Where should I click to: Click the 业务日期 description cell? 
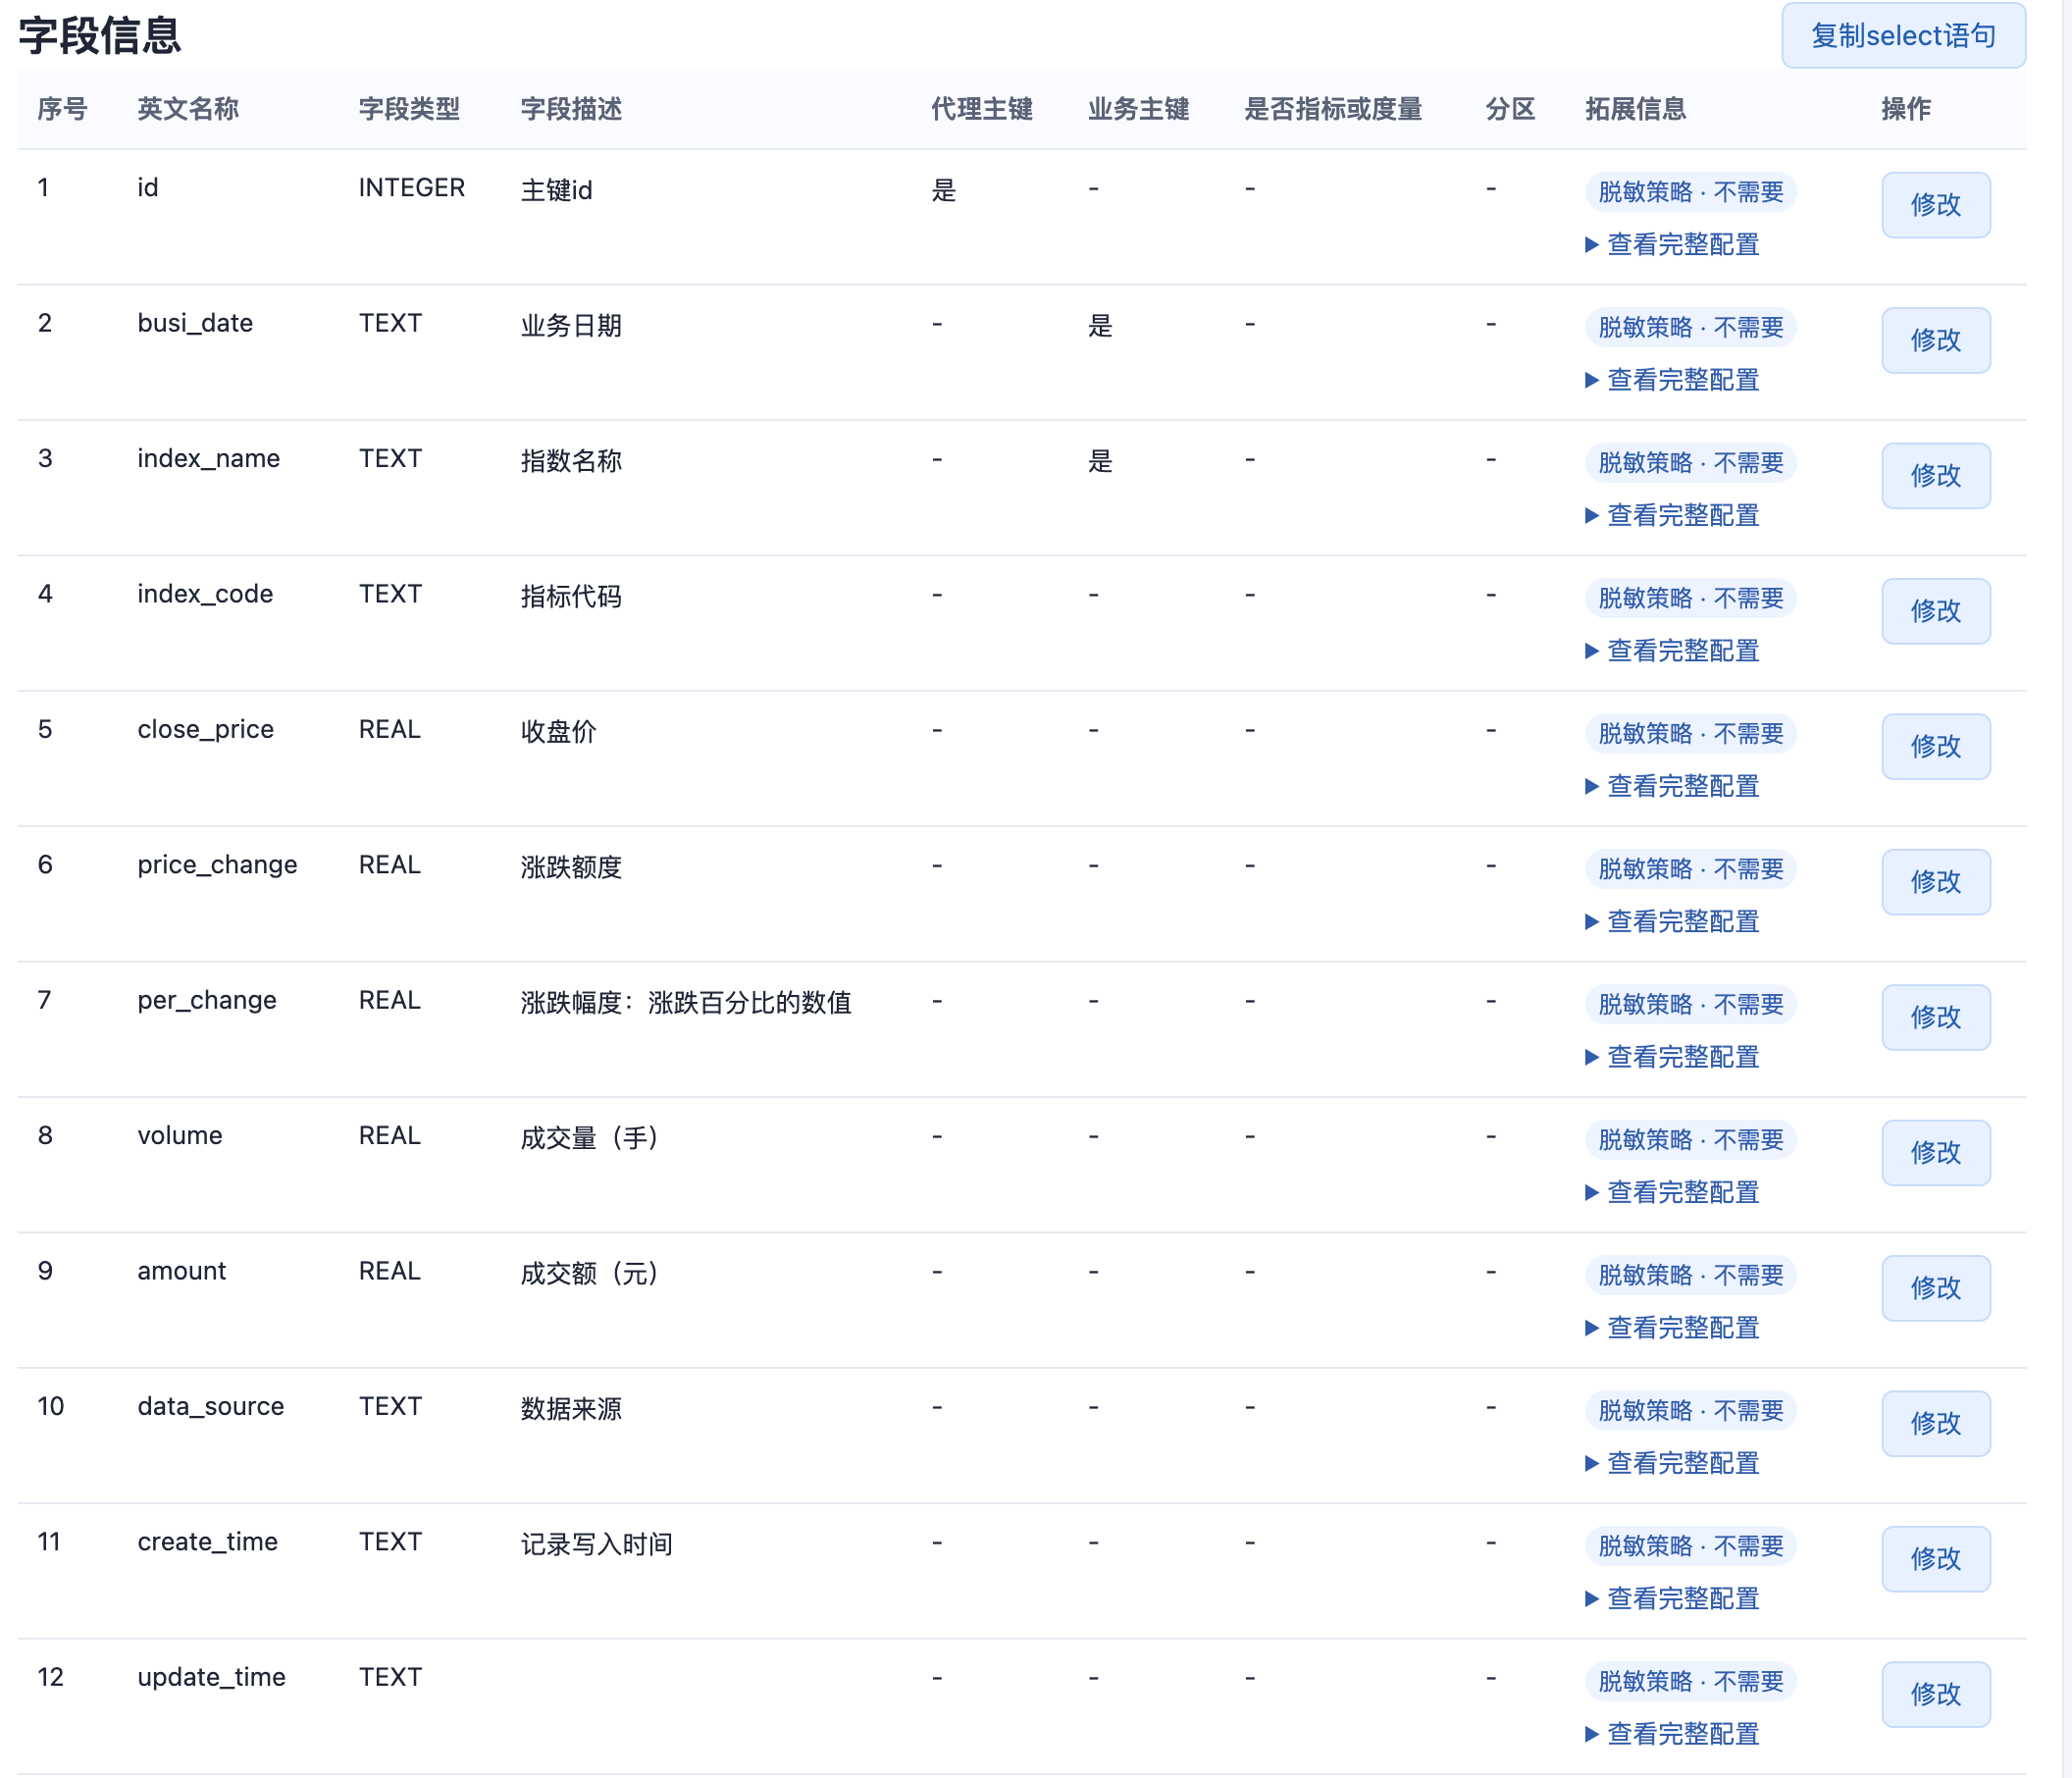[571, 325]
